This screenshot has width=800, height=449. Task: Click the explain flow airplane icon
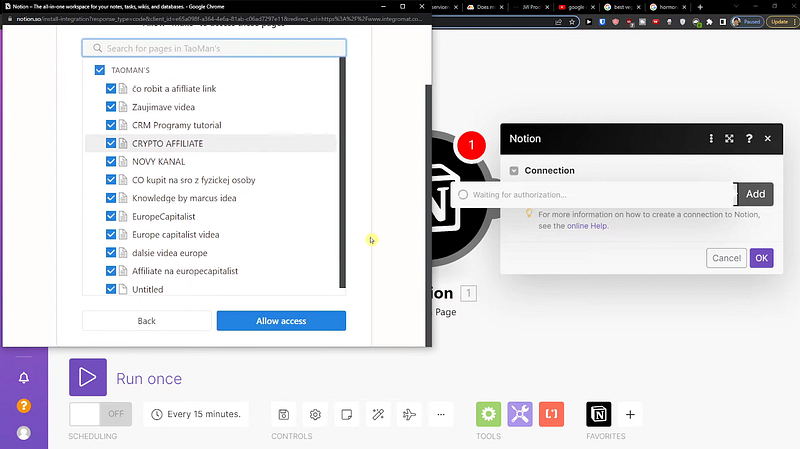coord(409,414)
